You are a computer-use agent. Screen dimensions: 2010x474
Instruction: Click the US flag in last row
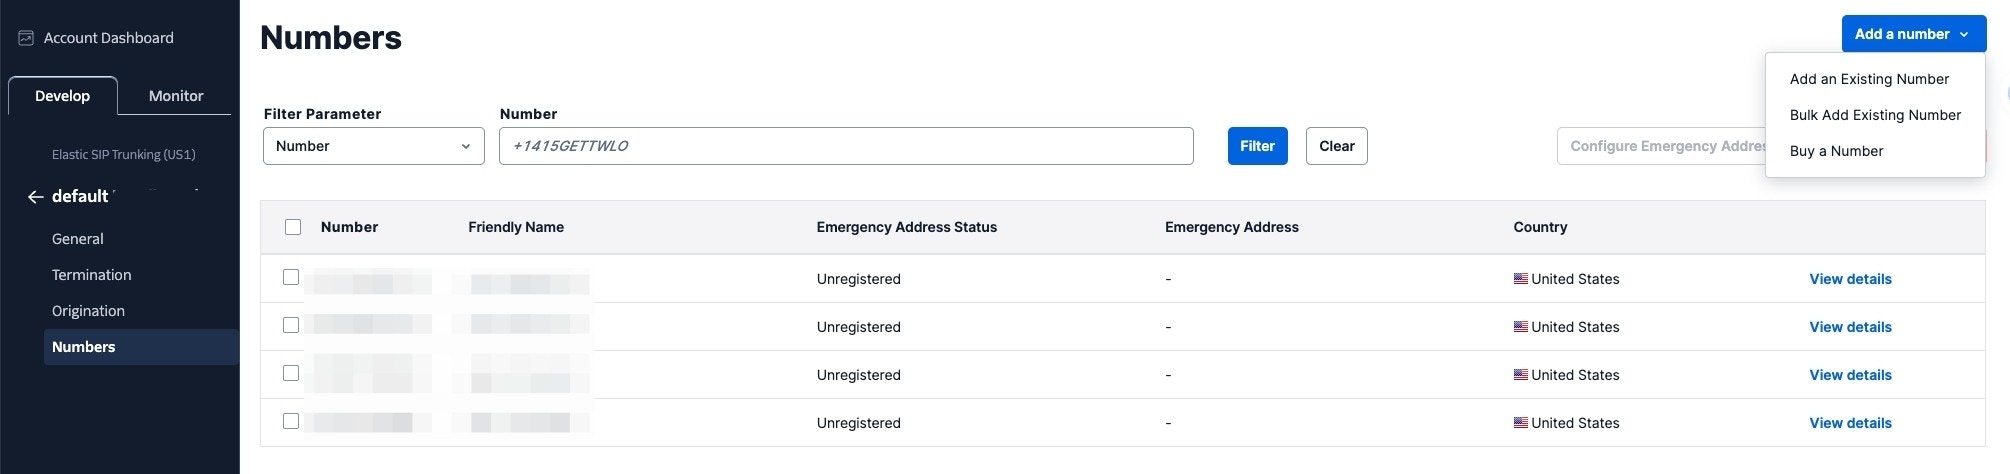tap(1520, 423)
